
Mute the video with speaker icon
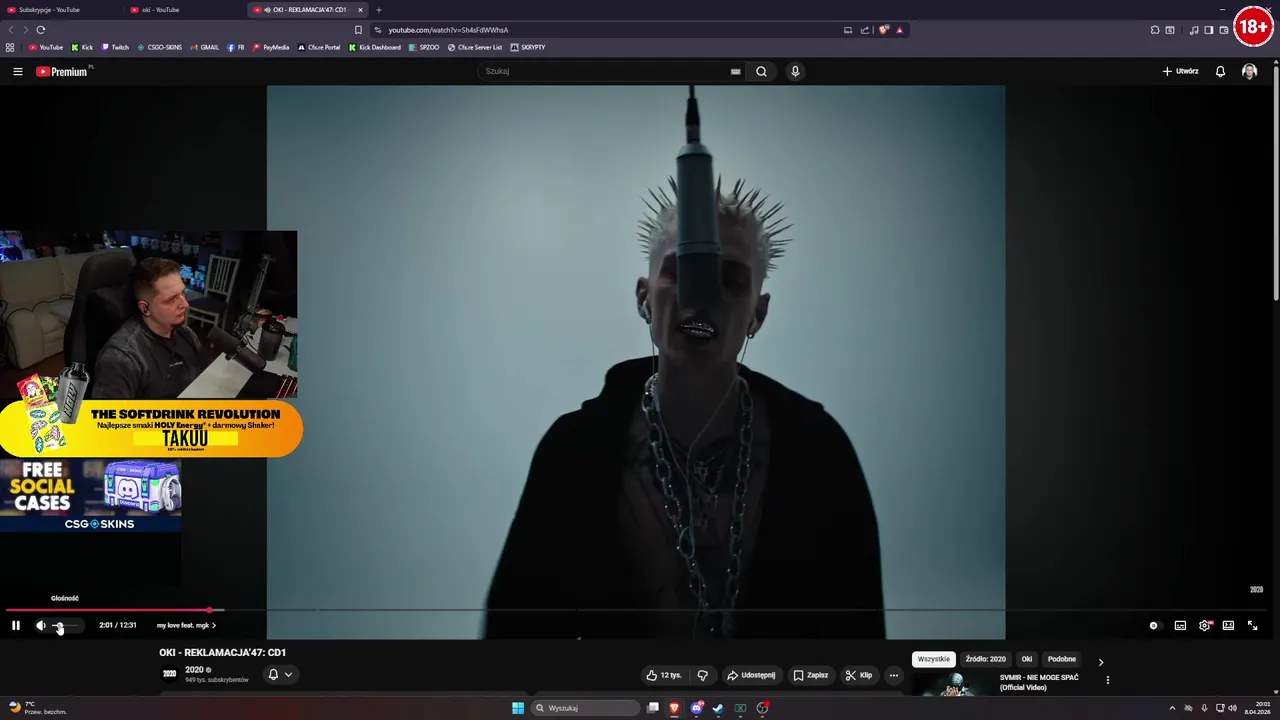pos(41,625)
